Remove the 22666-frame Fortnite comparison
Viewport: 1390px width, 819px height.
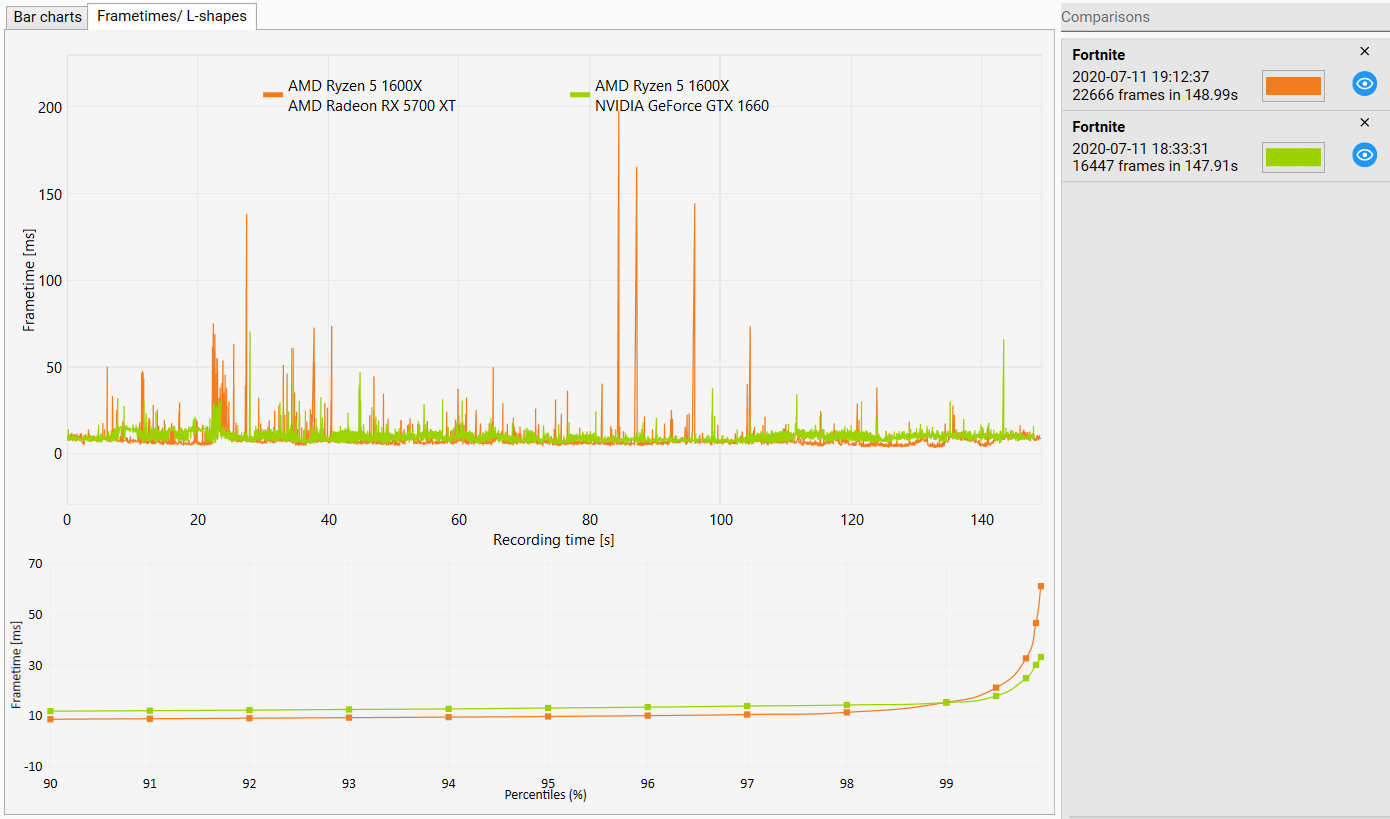click(x=1365, y=51)
